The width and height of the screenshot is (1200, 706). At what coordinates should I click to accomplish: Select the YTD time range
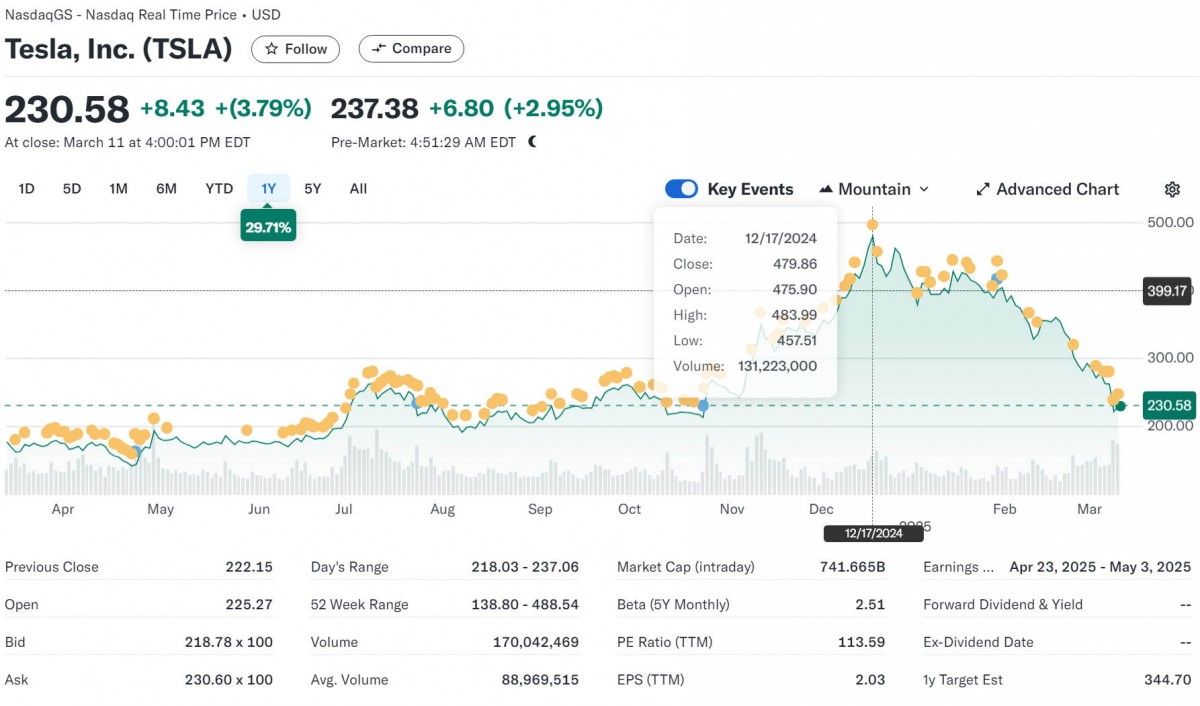coord(219,188)
